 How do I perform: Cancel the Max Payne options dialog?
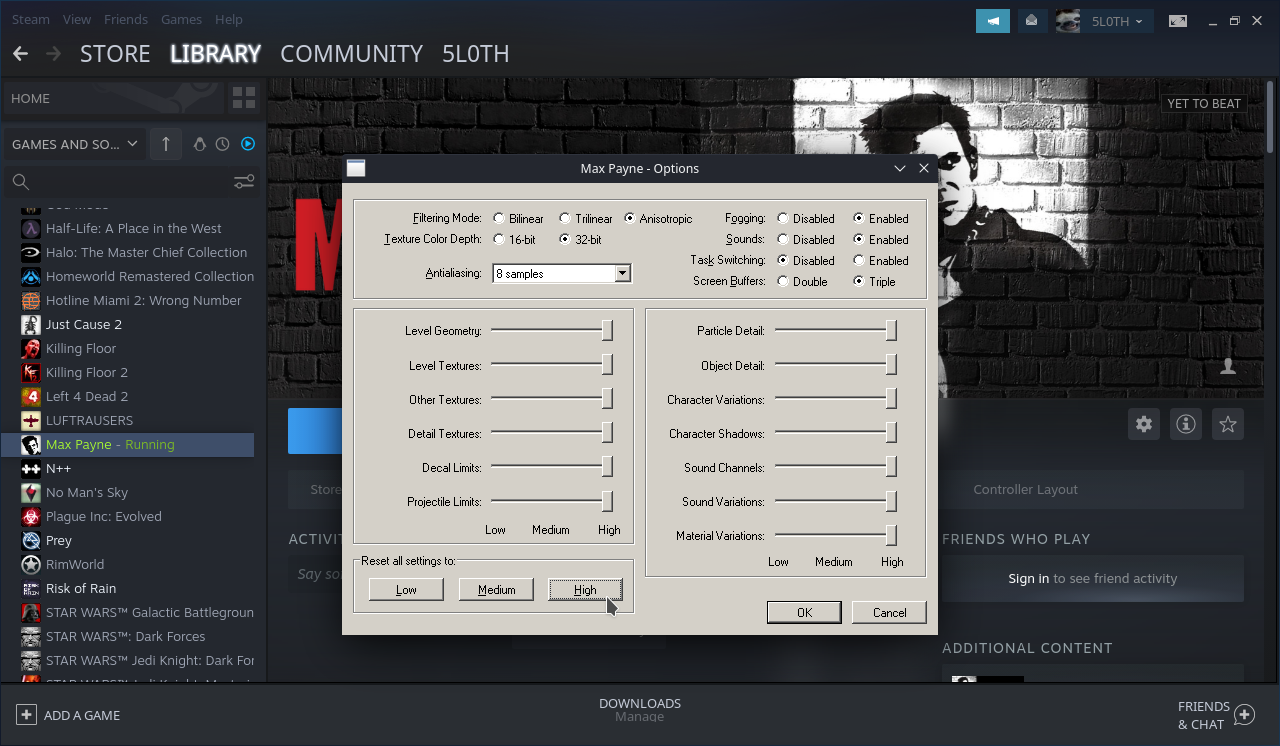[x=889, y=612]
